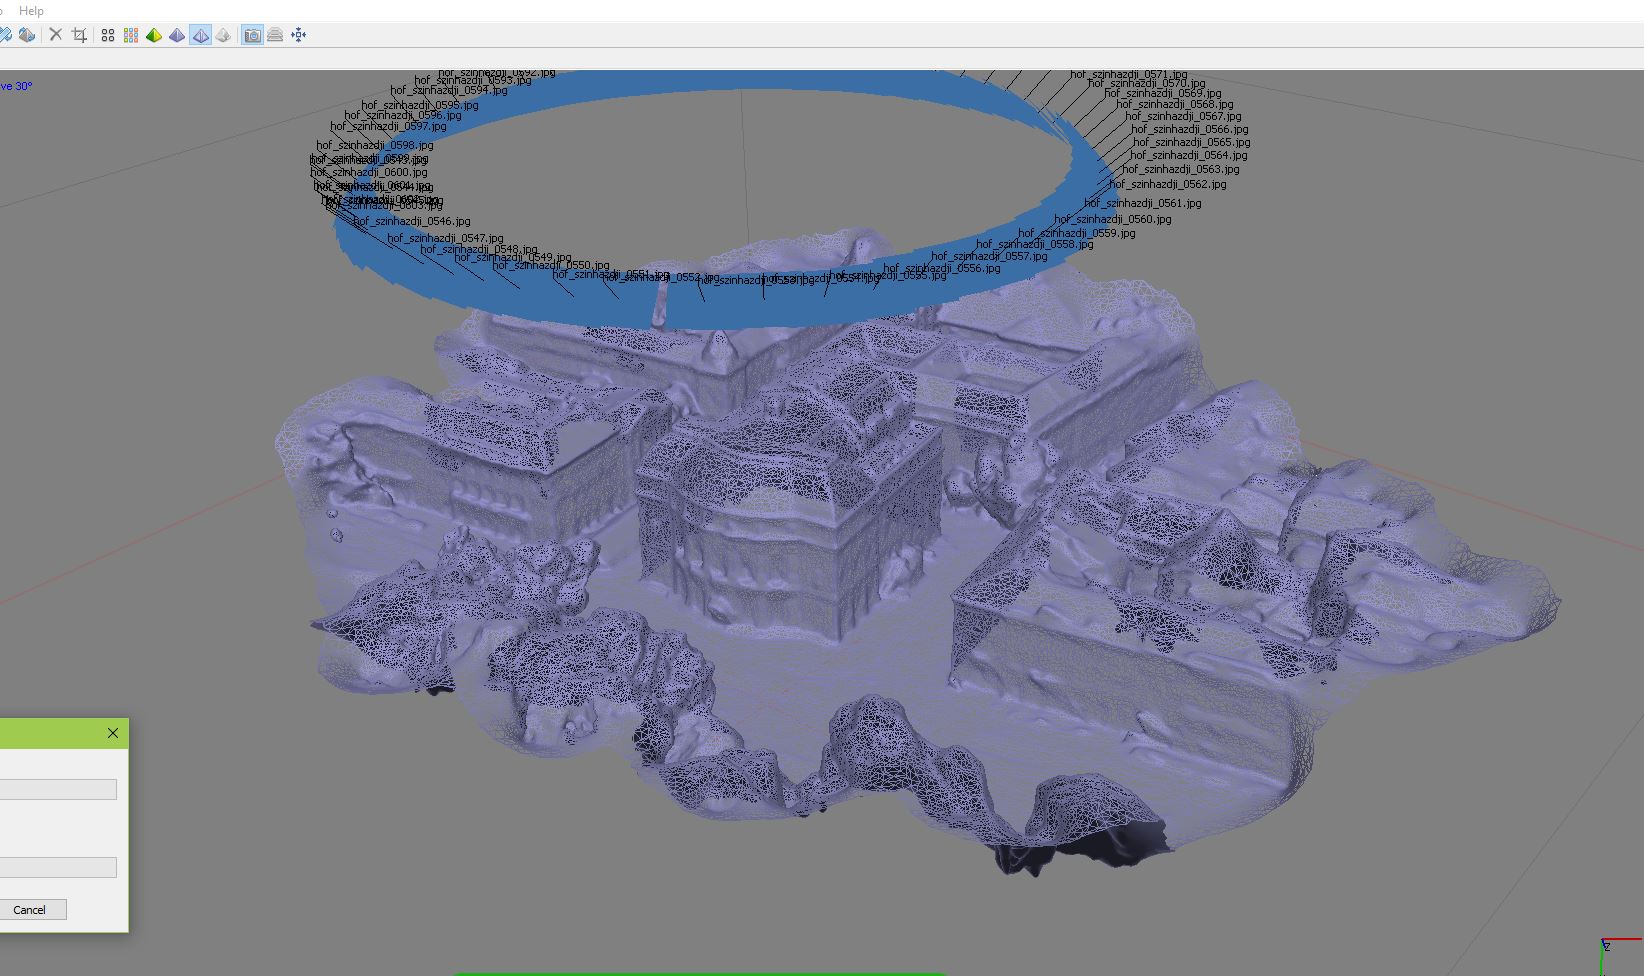The image size is (1644, 976).
Task: Click camera label hof_szinhazdji_0558.jpg
Action: pyautogui.click(x=1035, y=244)
